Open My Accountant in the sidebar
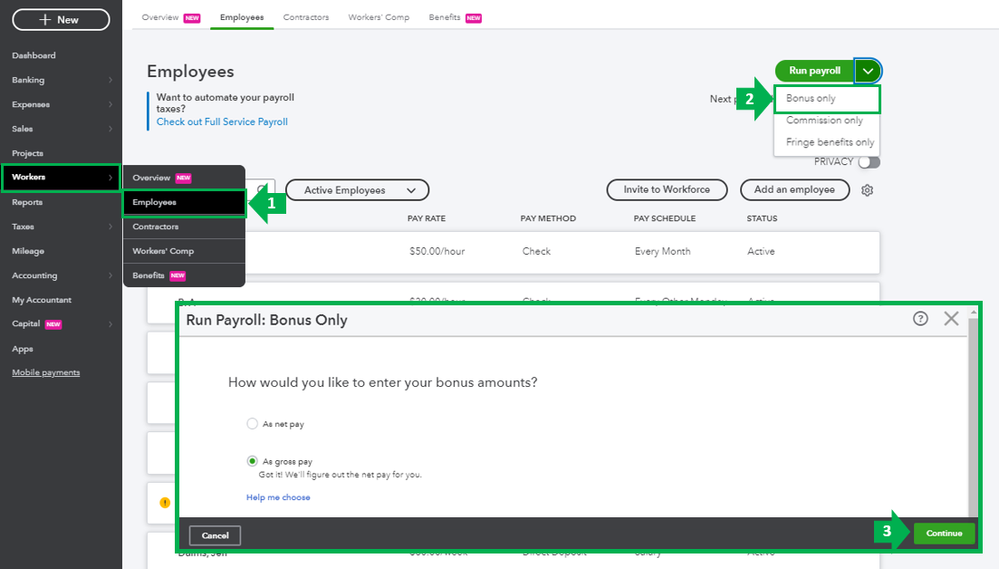Image resolution: width=999 pixels, height=569 pixels. click(x=41, y=300)
